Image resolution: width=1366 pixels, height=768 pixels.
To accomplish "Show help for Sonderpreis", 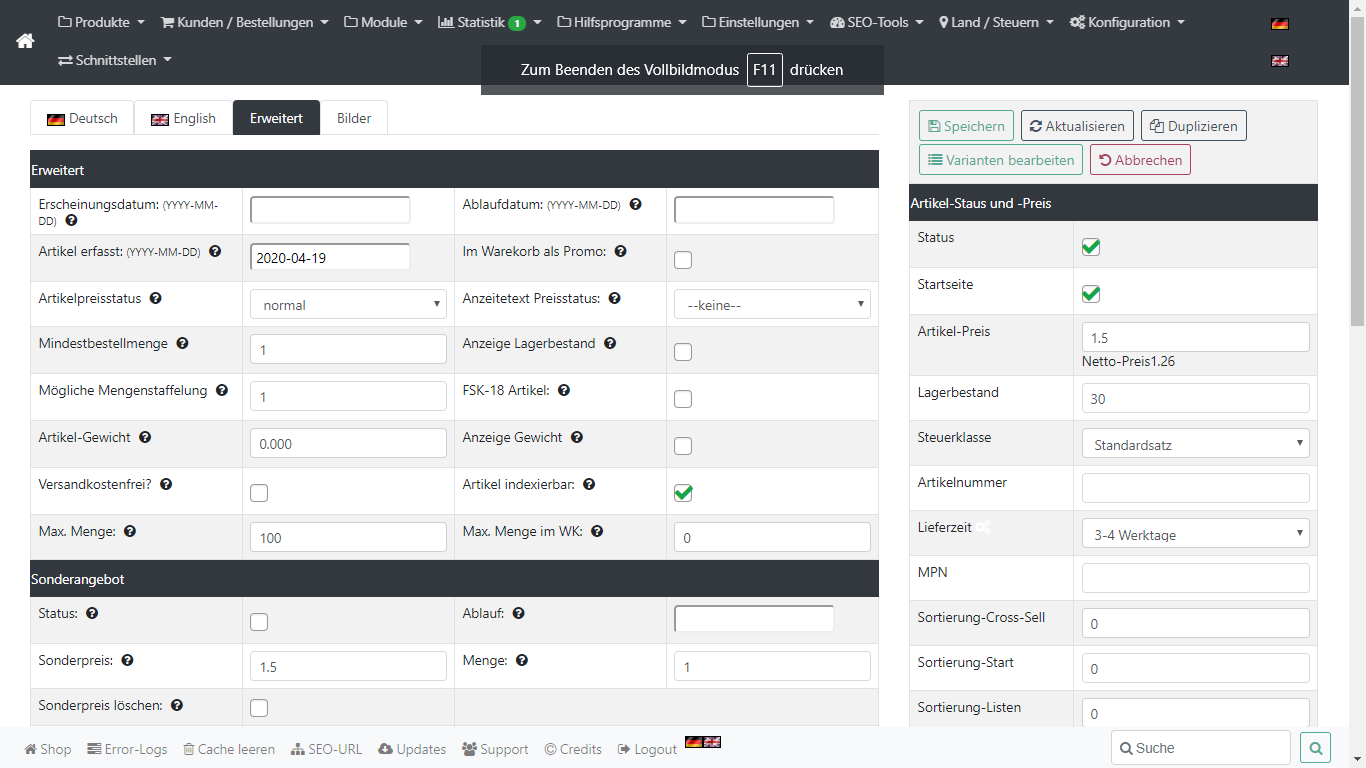I will click(127, 660).
